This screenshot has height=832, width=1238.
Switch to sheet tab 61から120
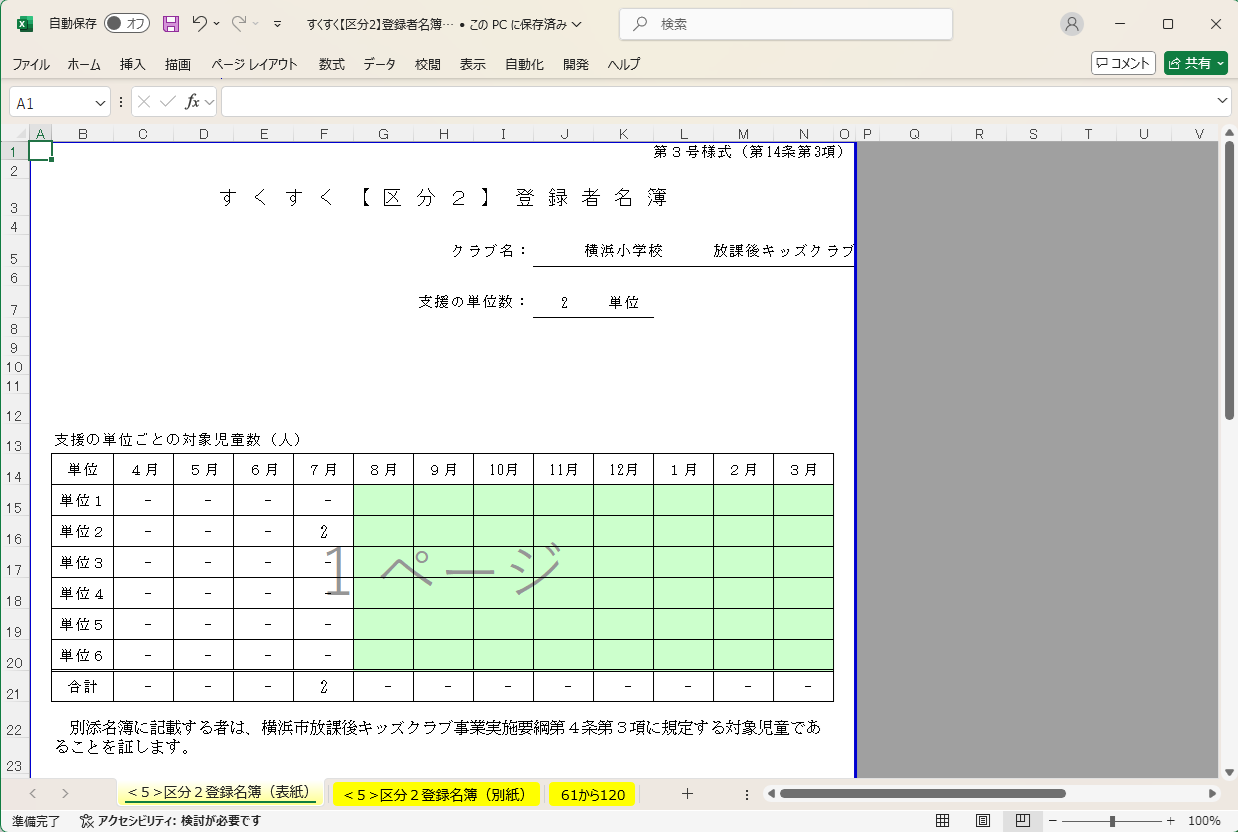593,795
